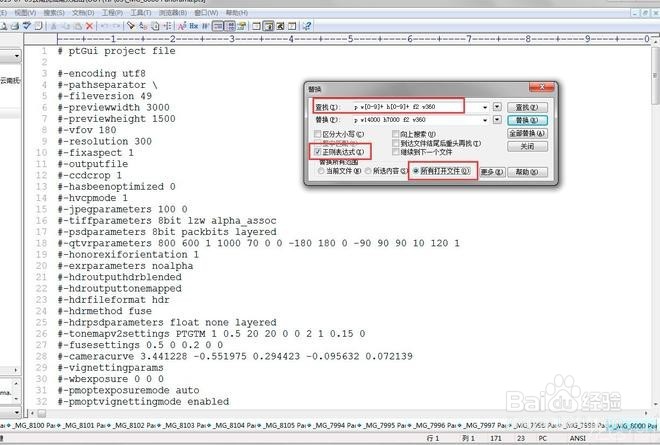Open the 窗口(W) Window menu

click(206, 13)
